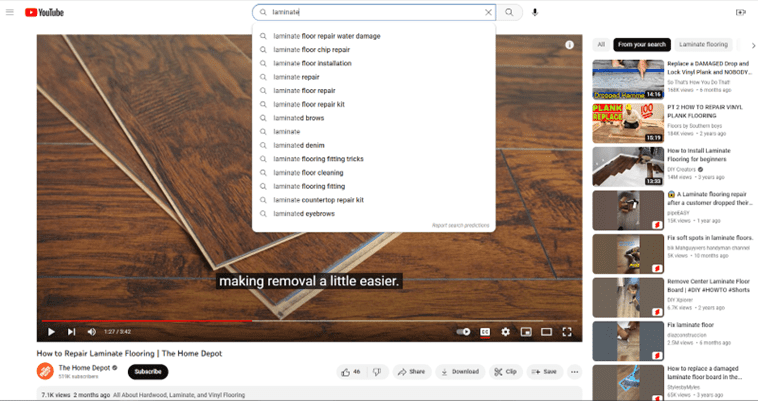Clear the search box text
The height and width of the screenshot is (401, 758).
tap(488, 12)
